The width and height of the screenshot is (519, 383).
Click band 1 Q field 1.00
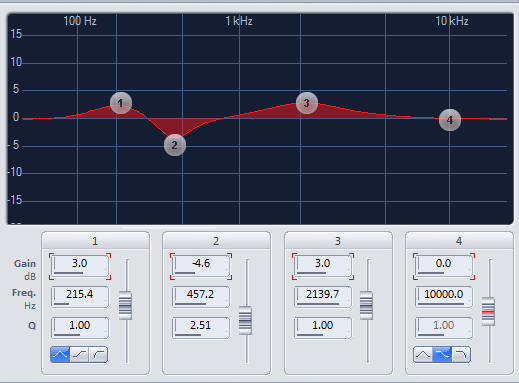point(80,327)
